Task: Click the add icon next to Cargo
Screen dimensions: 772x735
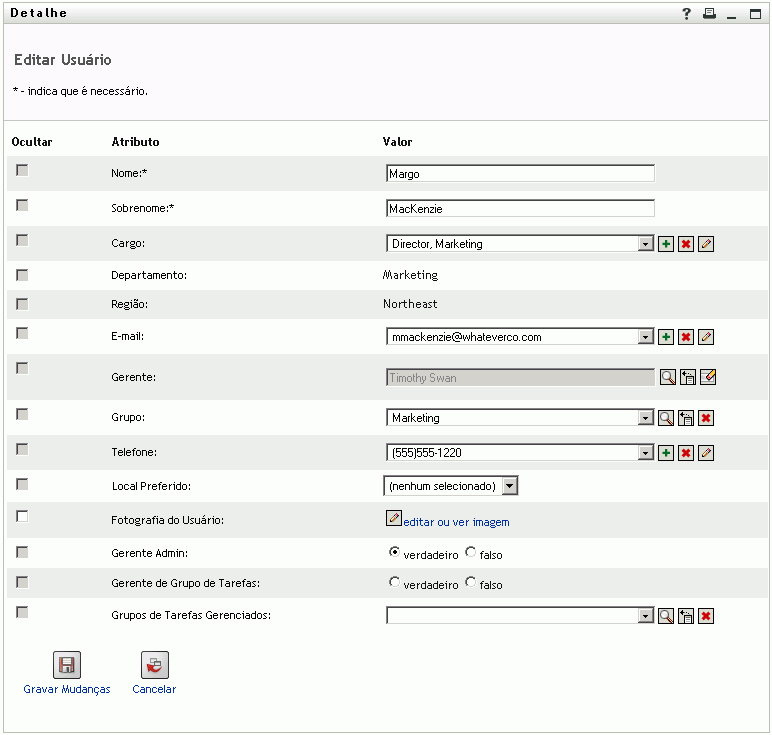Action: coord(666,244)
